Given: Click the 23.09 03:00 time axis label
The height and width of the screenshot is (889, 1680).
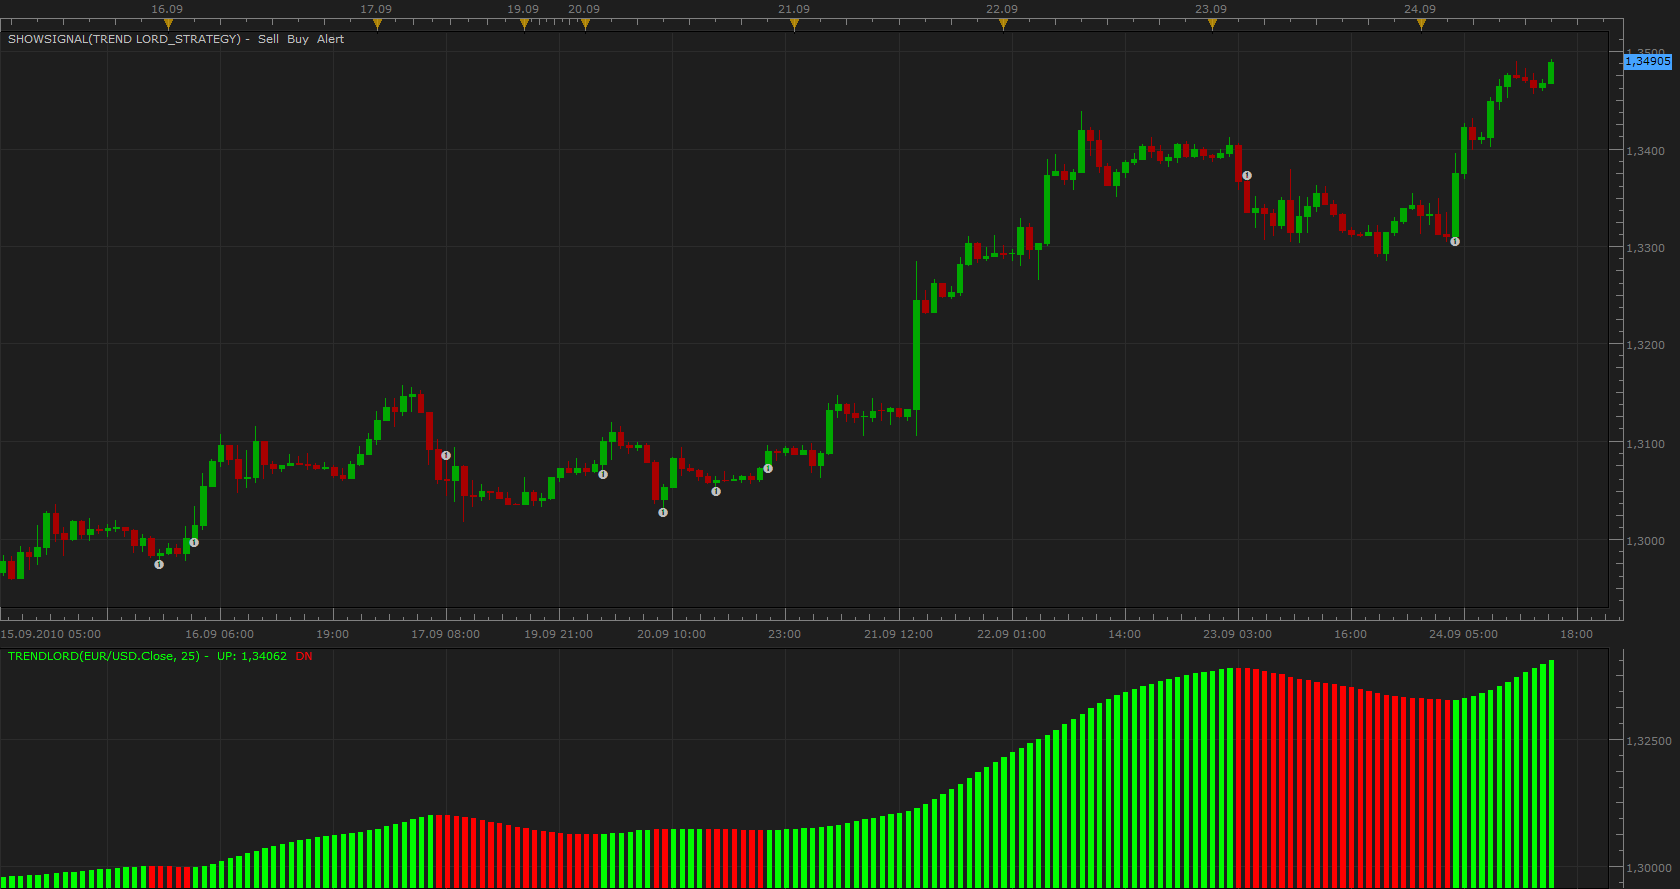Looking at the screenshot, I should pos(1237,634).
